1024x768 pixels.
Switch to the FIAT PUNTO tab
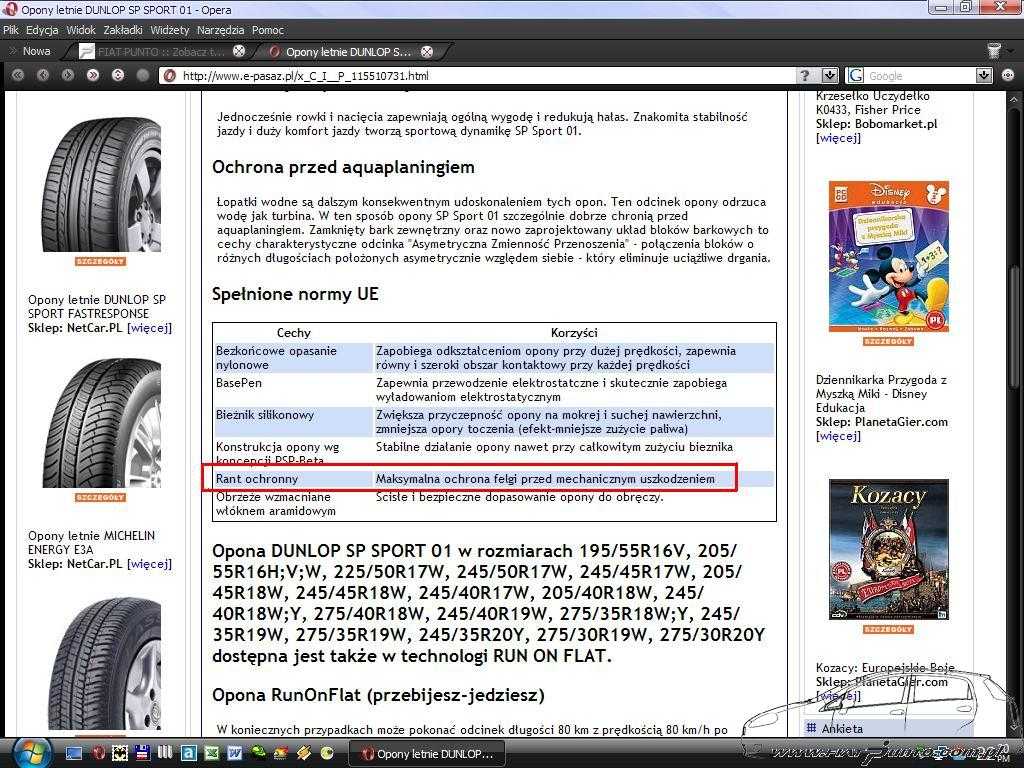coord(155,51)
